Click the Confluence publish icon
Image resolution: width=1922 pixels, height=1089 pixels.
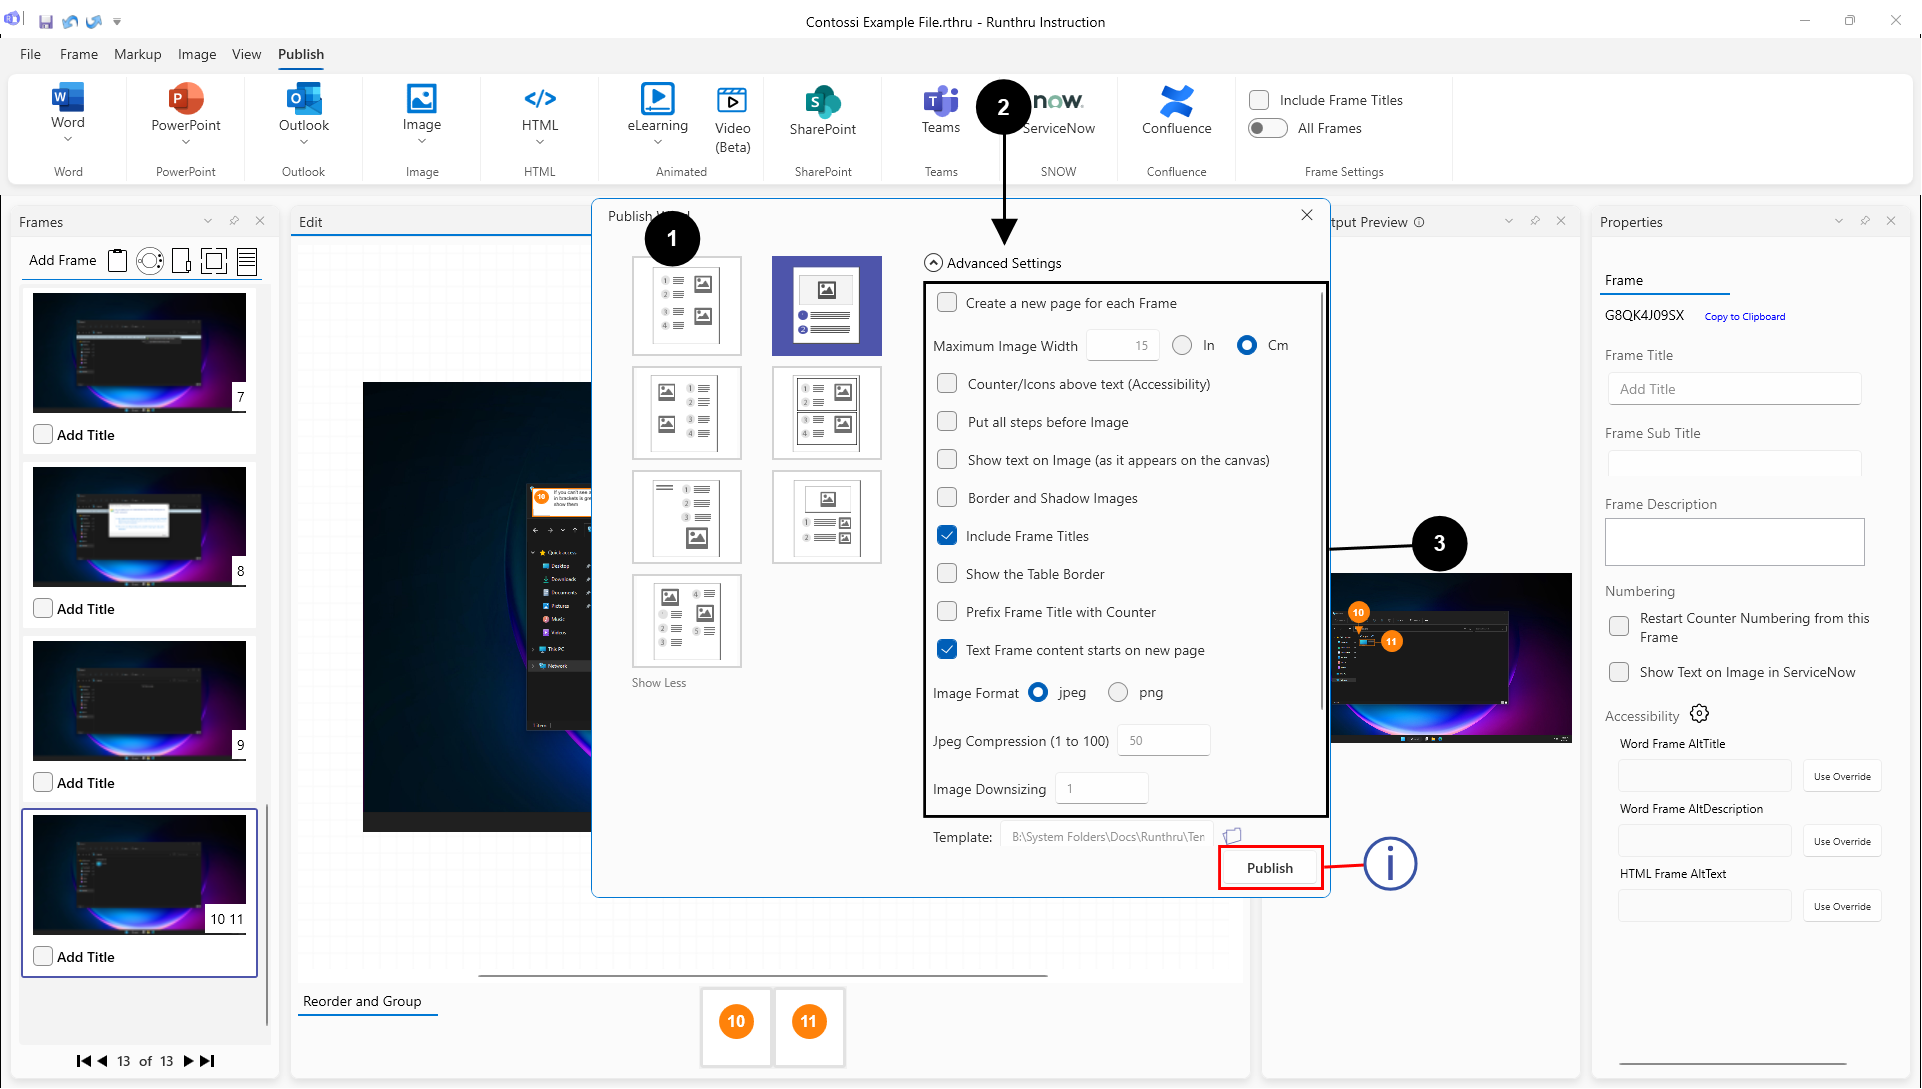(1176, 101)
